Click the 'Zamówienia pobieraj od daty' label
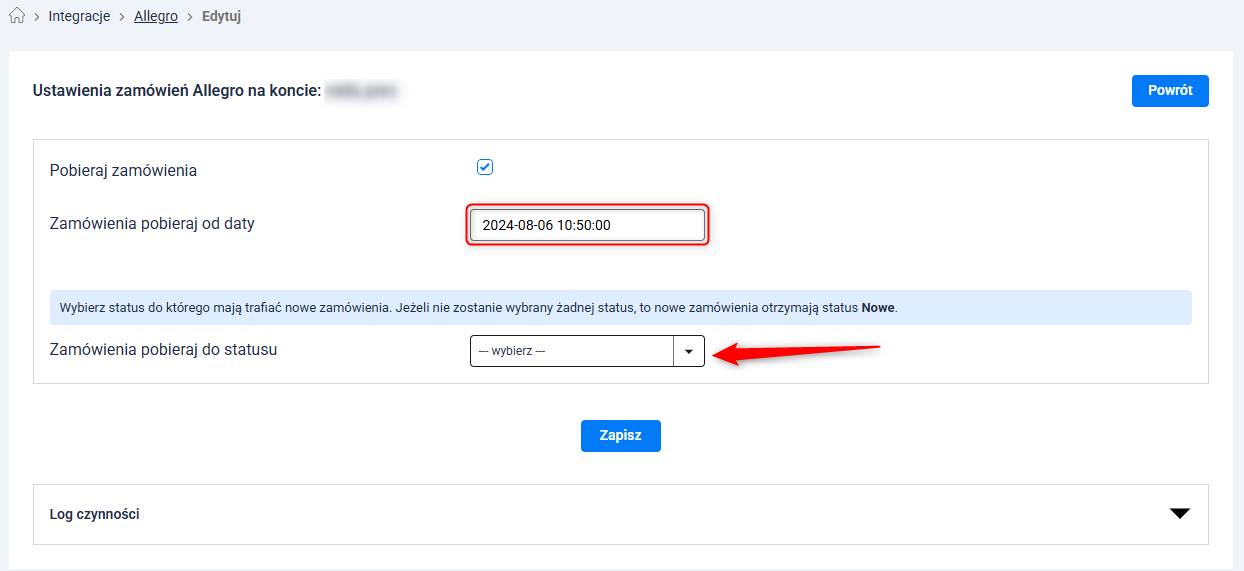 152,224
